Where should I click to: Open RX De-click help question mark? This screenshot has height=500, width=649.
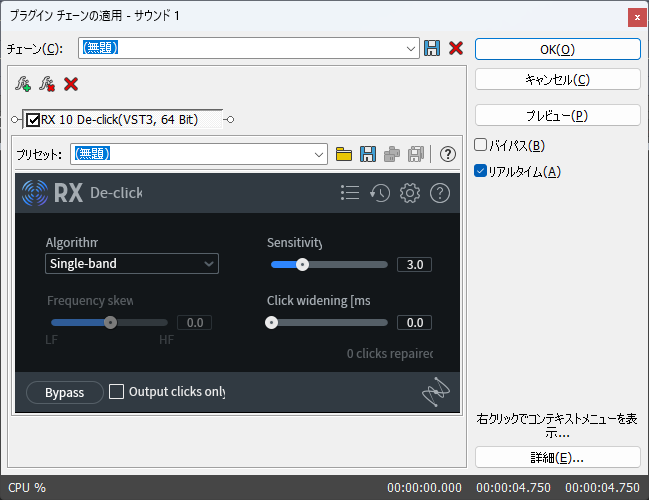coord(440,193)
